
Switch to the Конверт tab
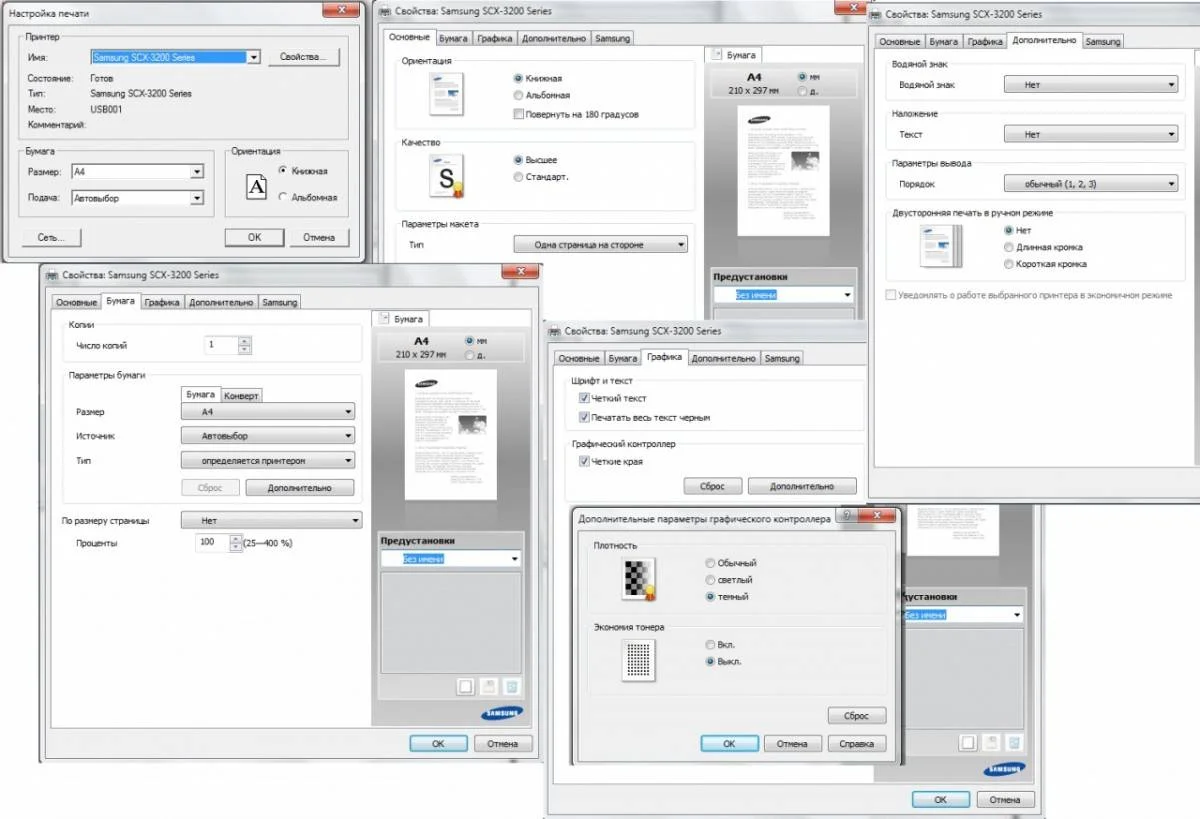pos(241,395)
